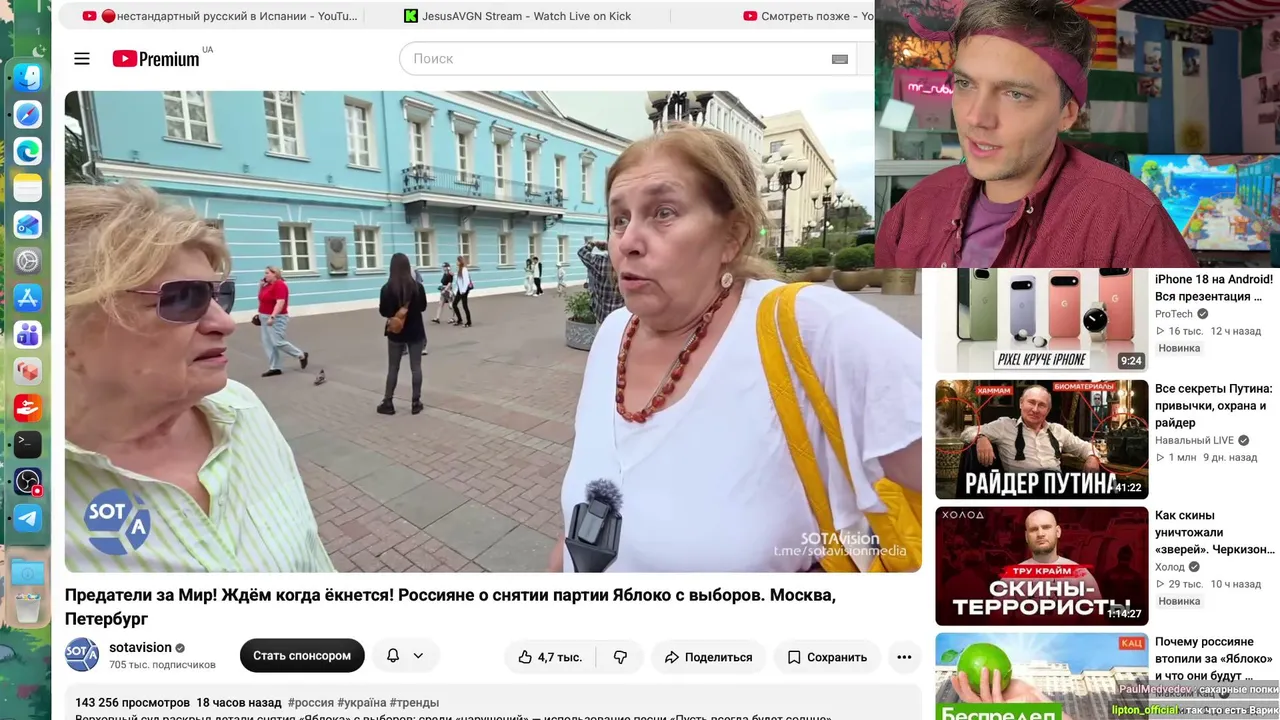Open the sotavision channel avatar
This screenshot has width=1280, height=720.
82,655
